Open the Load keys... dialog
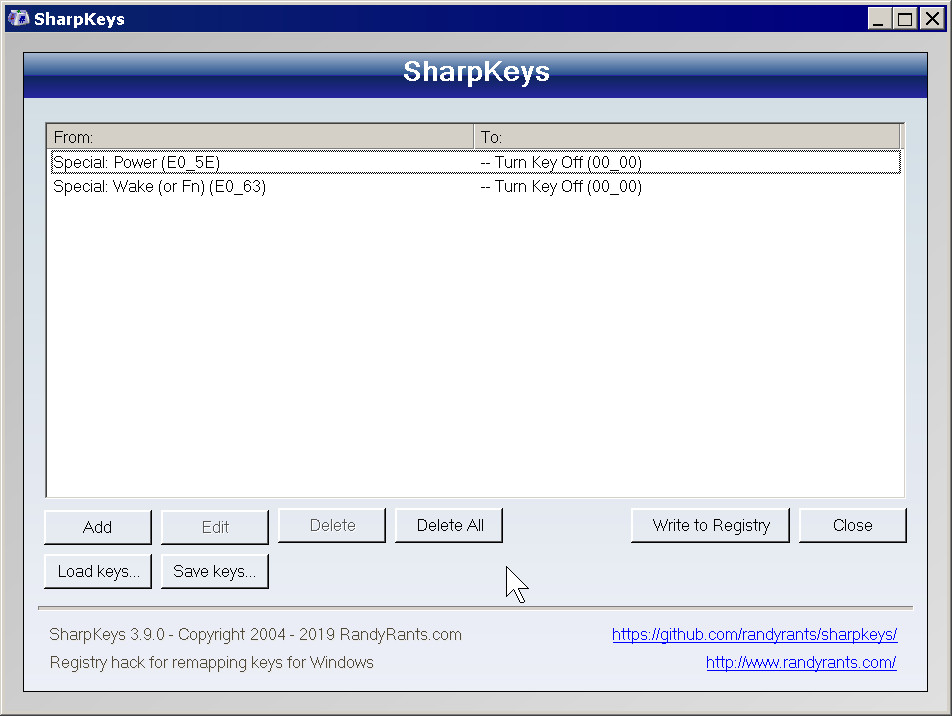952x716 pixels. click(98, 571)
